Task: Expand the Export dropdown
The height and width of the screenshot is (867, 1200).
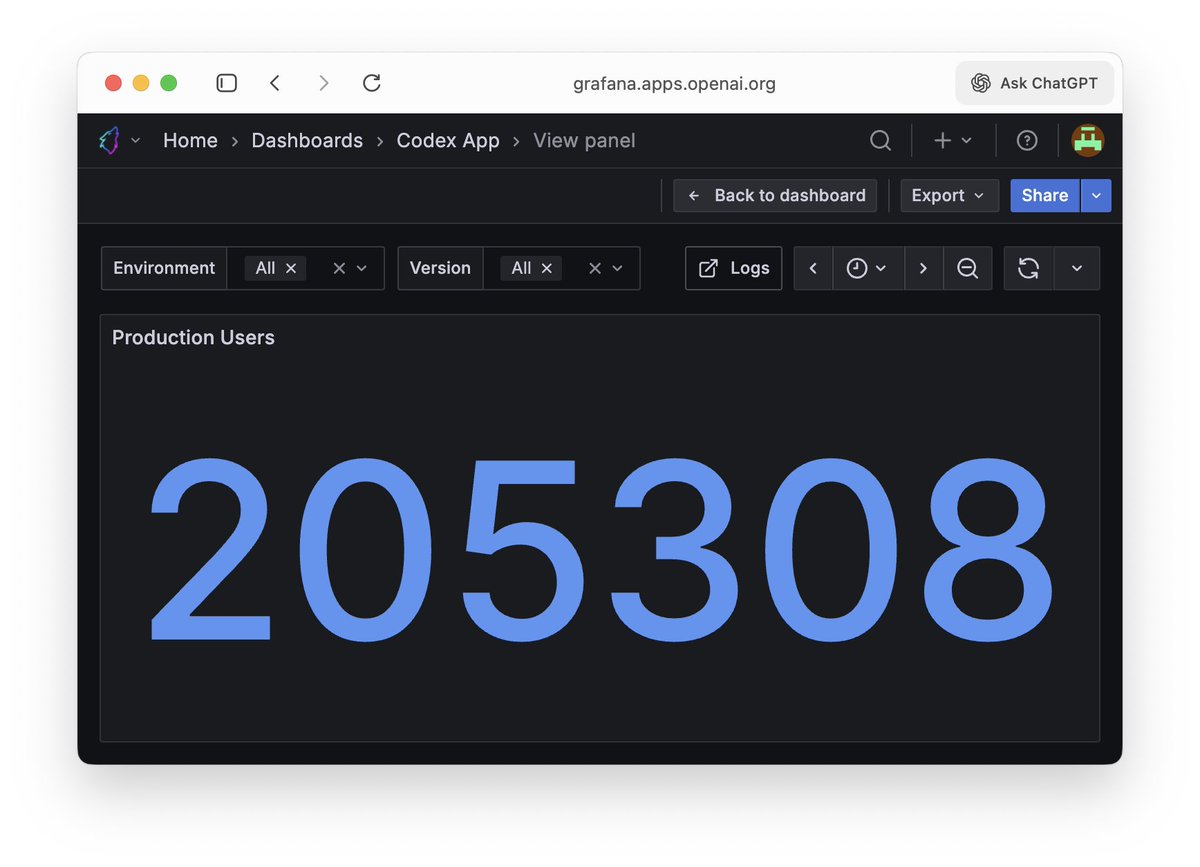Action: pos(948,195)
